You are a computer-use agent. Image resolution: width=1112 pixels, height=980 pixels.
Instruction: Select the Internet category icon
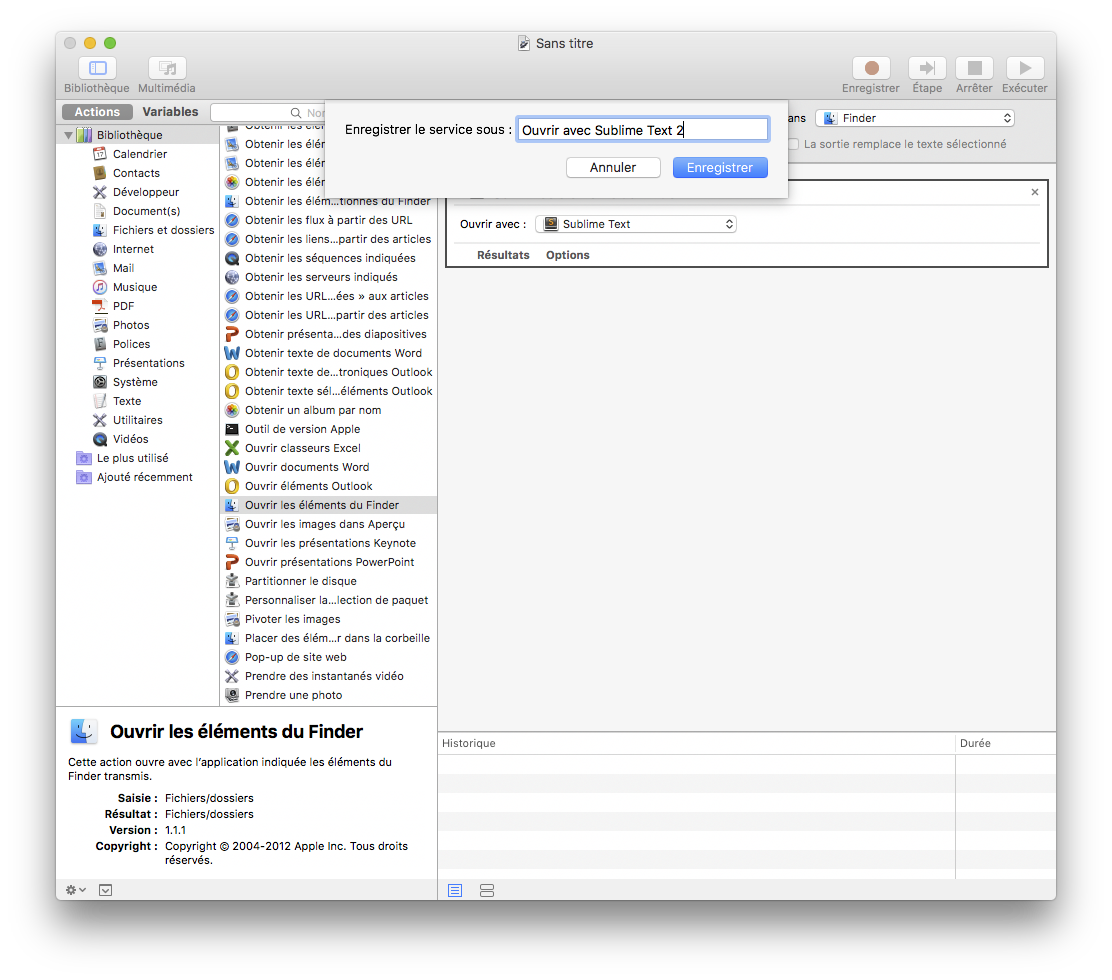[x=100, y=249]
